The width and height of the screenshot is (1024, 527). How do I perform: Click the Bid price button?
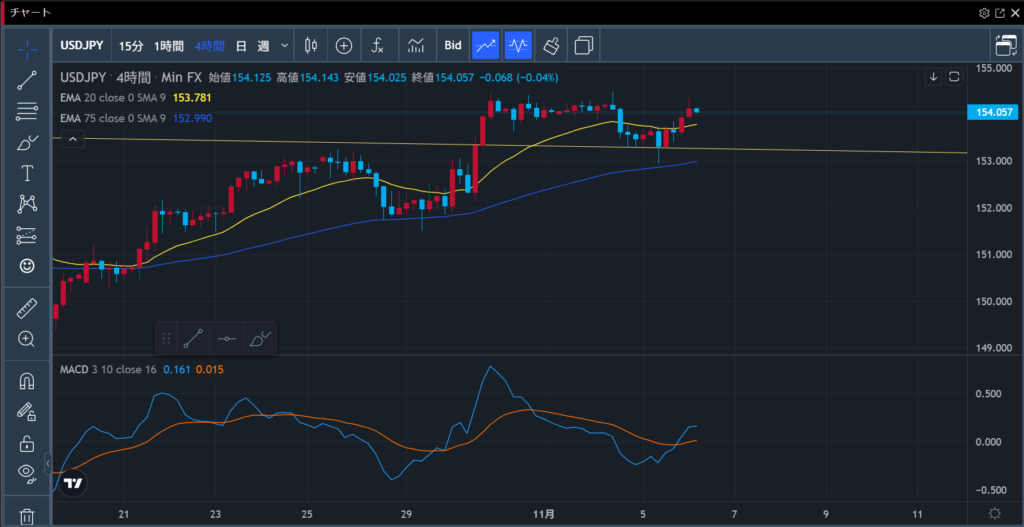(453, 45)
